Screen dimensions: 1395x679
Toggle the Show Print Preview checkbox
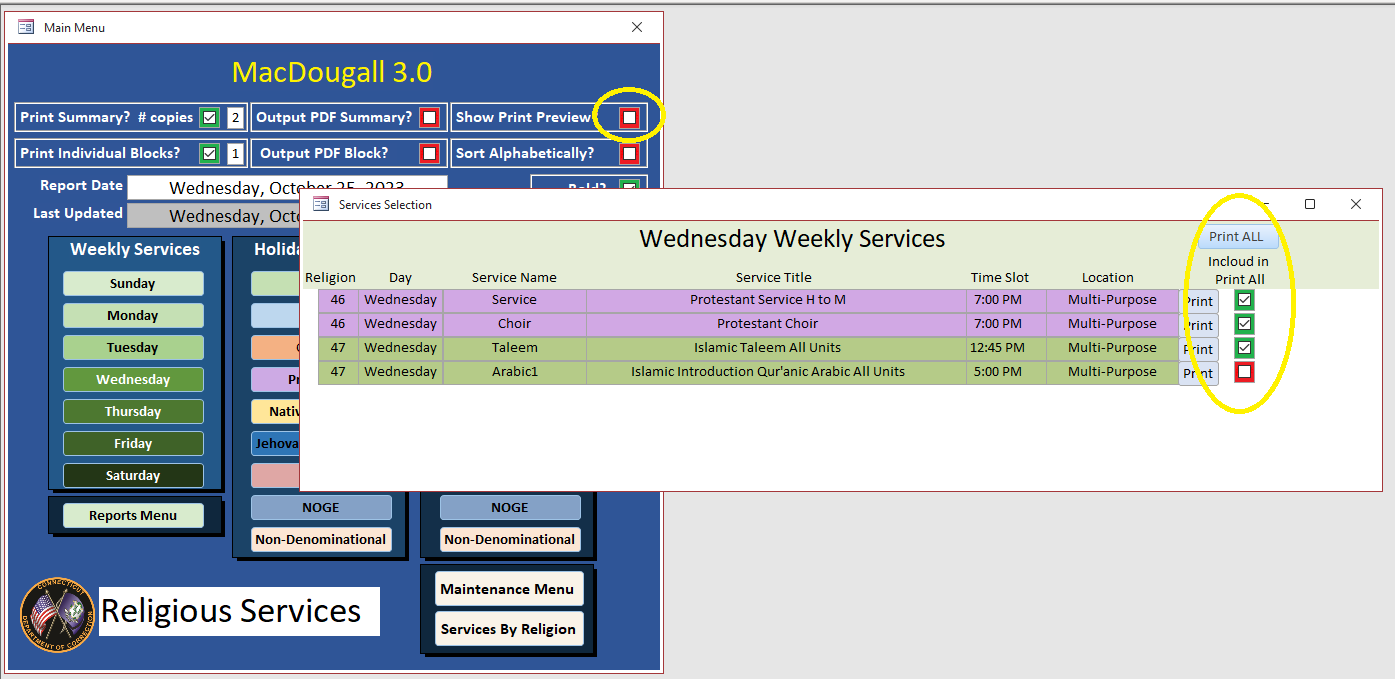[x=629, y=118]
